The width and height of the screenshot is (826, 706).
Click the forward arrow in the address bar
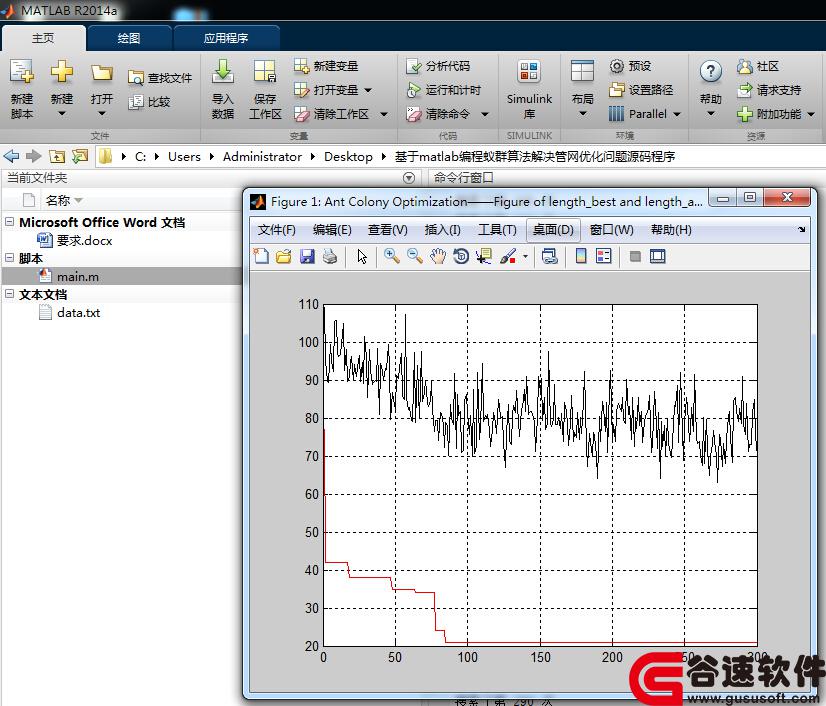click(x=34, y=156)
